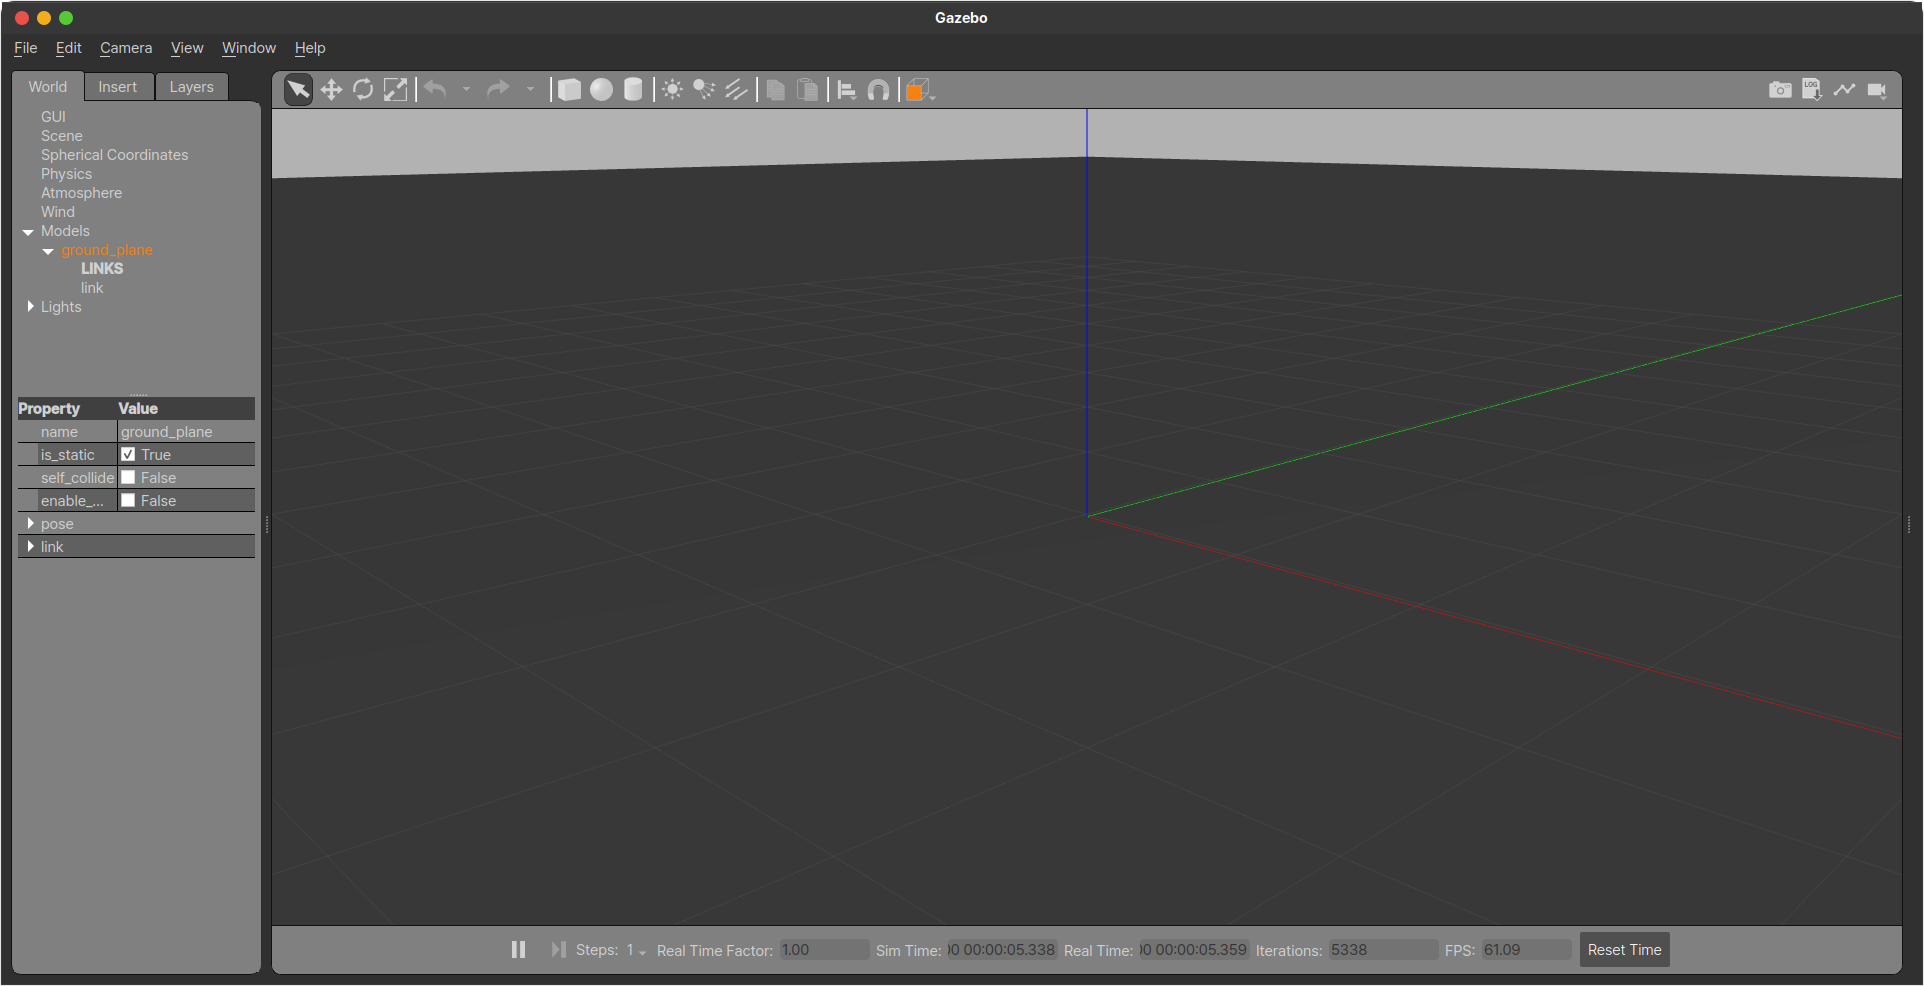The height and width of the screenshot is (986, 1924).
Task: Select the ground_plane model entry
Action: pos(107,250)
